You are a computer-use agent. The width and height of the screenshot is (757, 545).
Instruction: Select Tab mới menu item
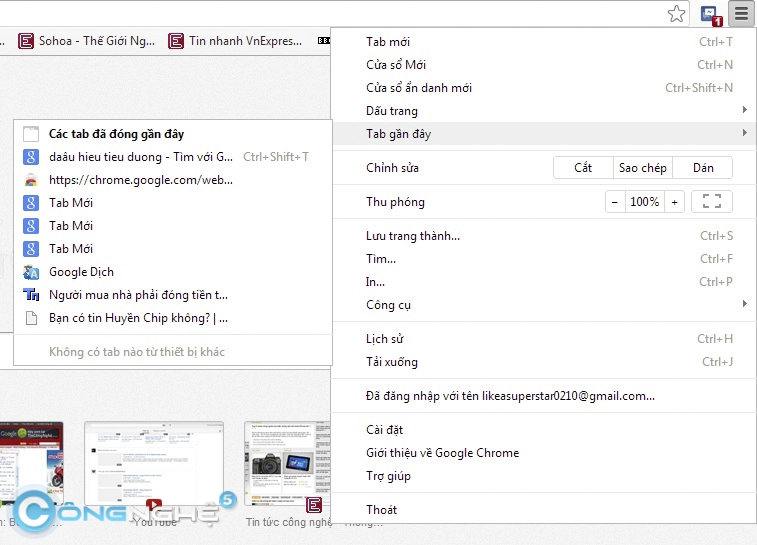pyautogui.click(x=544, y=42)
